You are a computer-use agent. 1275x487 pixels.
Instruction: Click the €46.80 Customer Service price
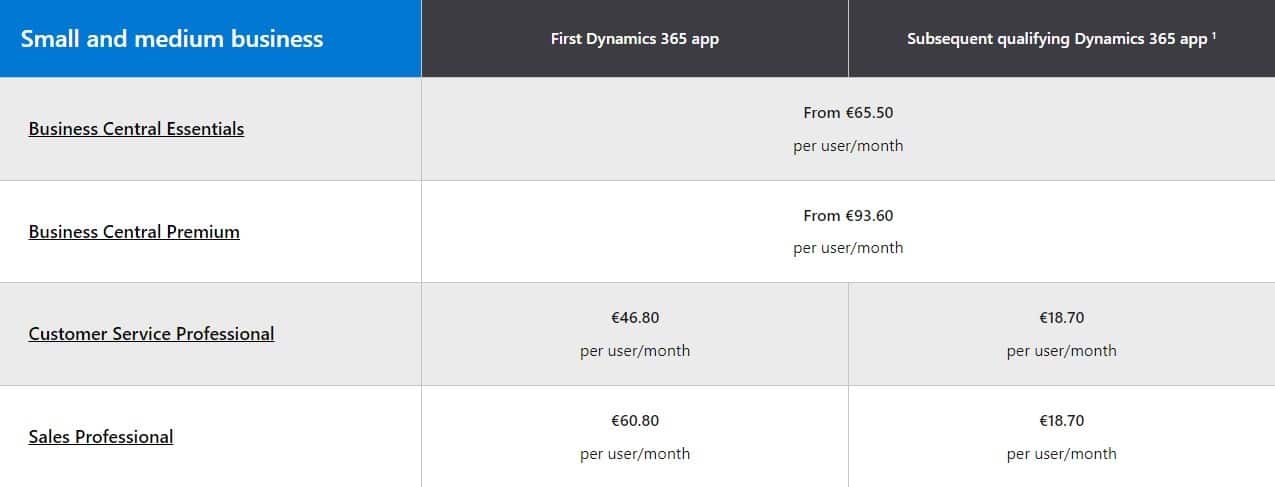click(x=635, y=318)
